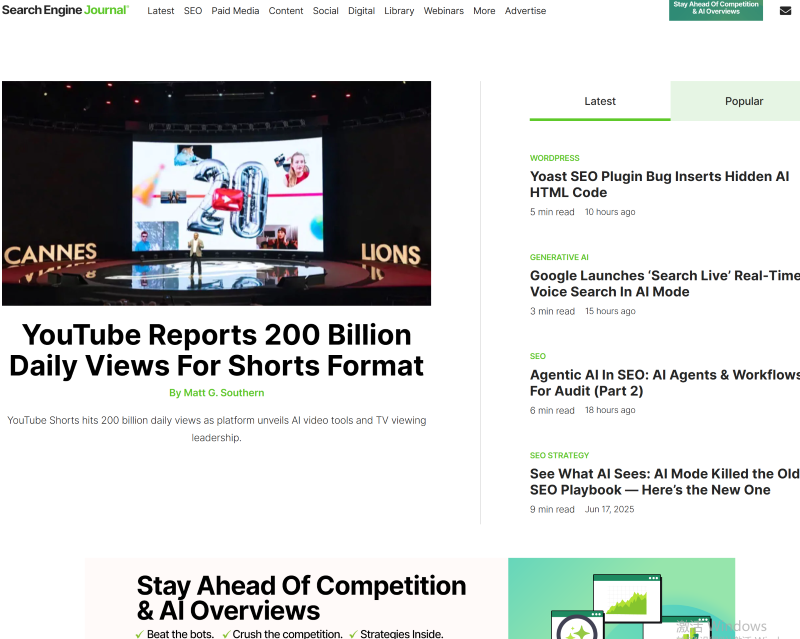
Task: Open the YouTube Reports 200 Billion headline
Action: [216, 350]
